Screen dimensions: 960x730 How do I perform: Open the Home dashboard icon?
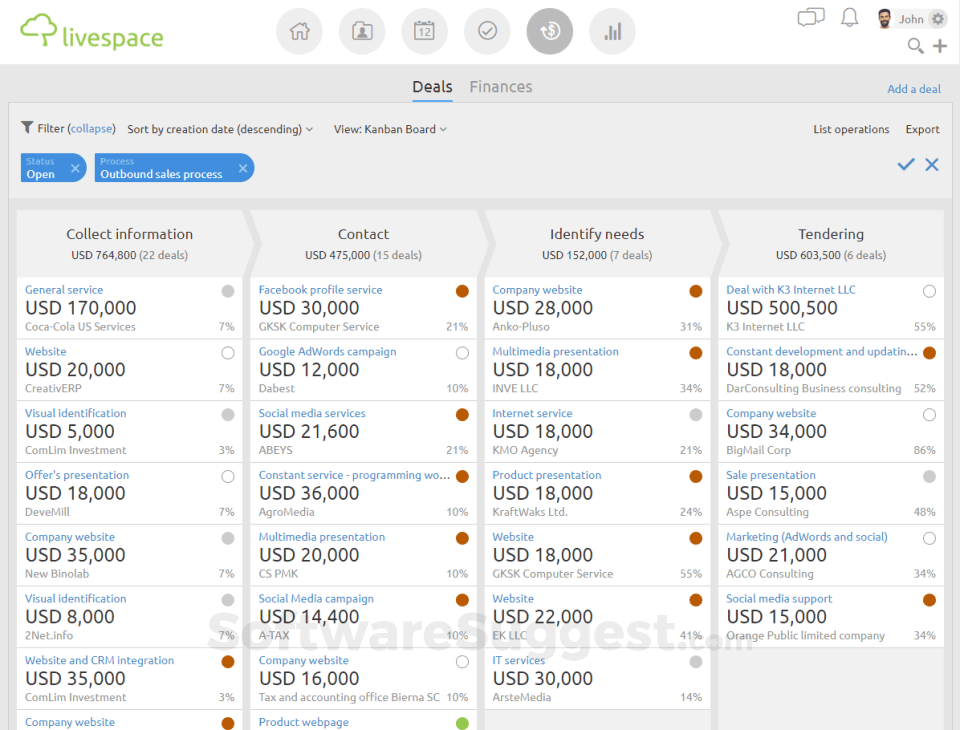point(299,31)
